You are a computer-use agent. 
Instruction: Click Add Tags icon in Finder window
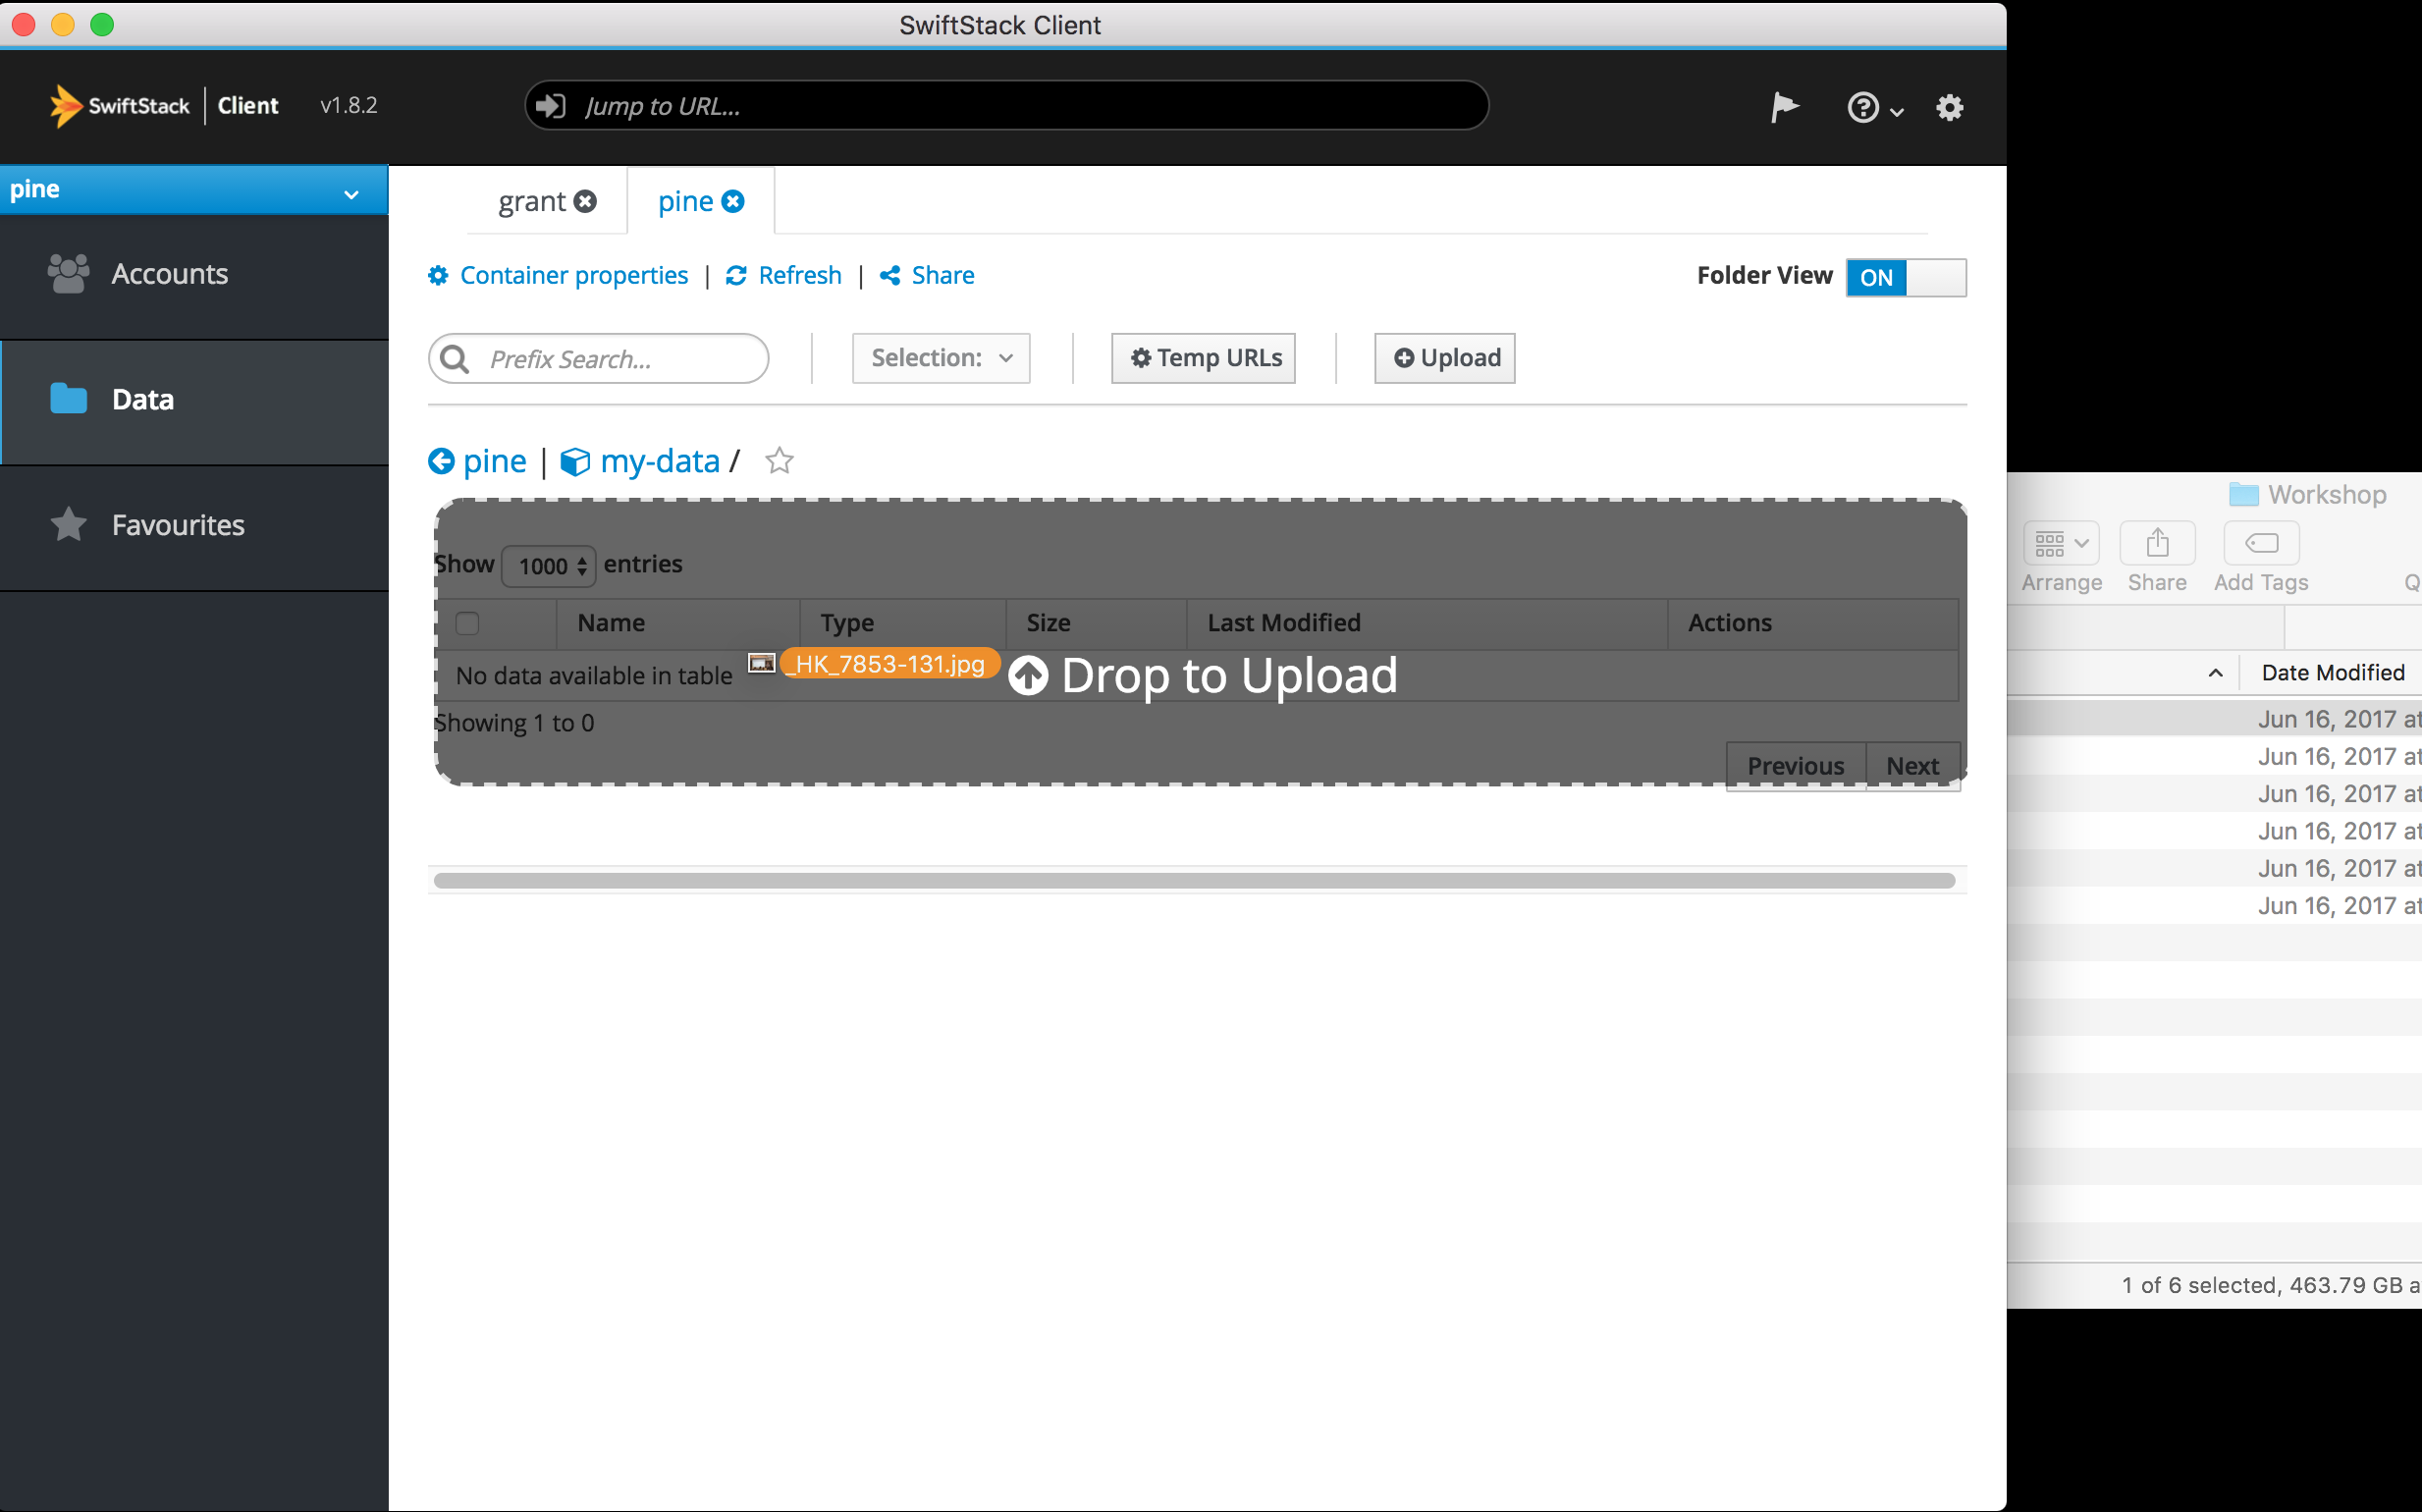[2261, 544]
